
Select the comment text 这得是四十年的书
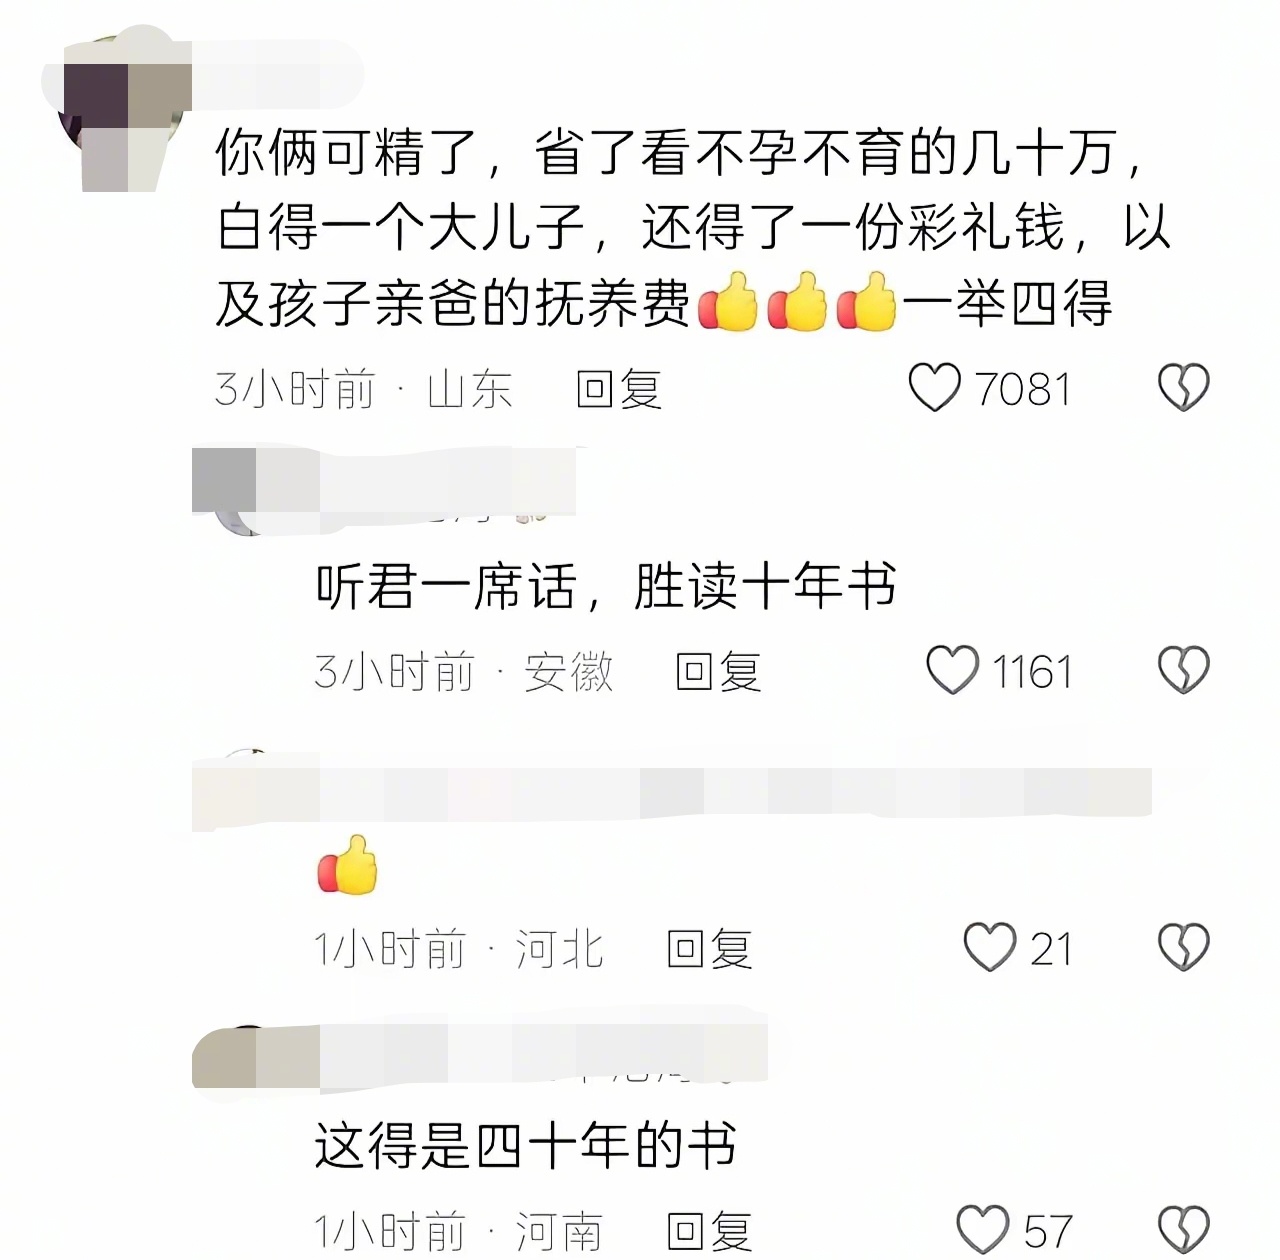[x=525, y=1146]
